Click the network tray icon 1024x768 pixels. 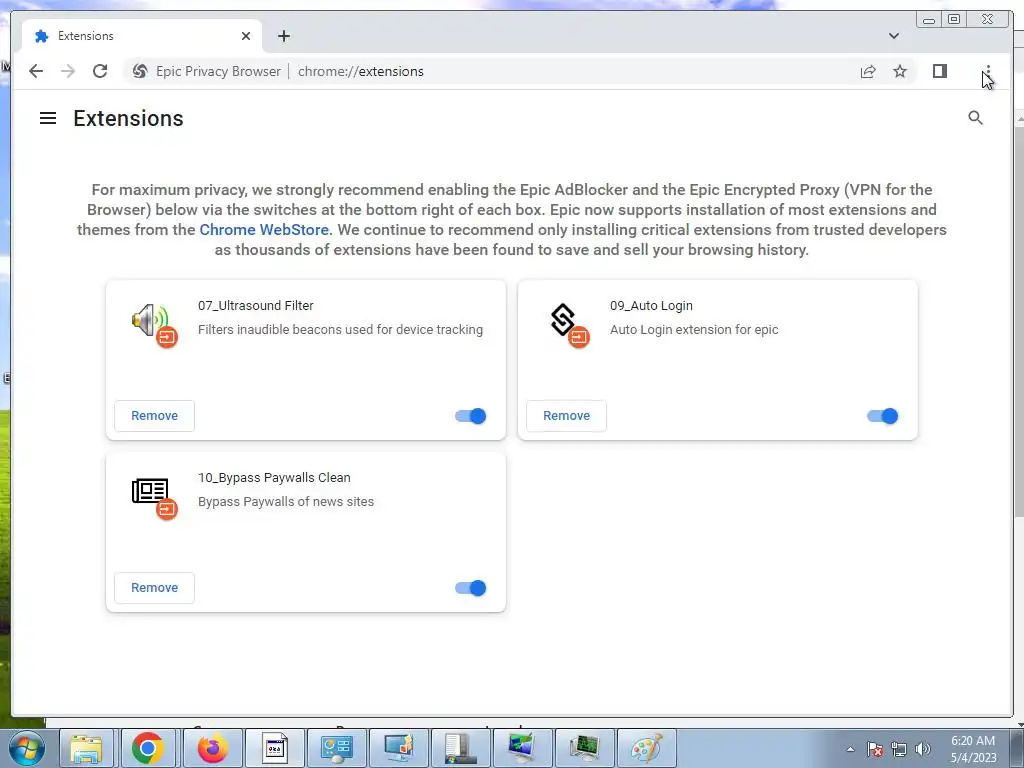coord(899,749)
